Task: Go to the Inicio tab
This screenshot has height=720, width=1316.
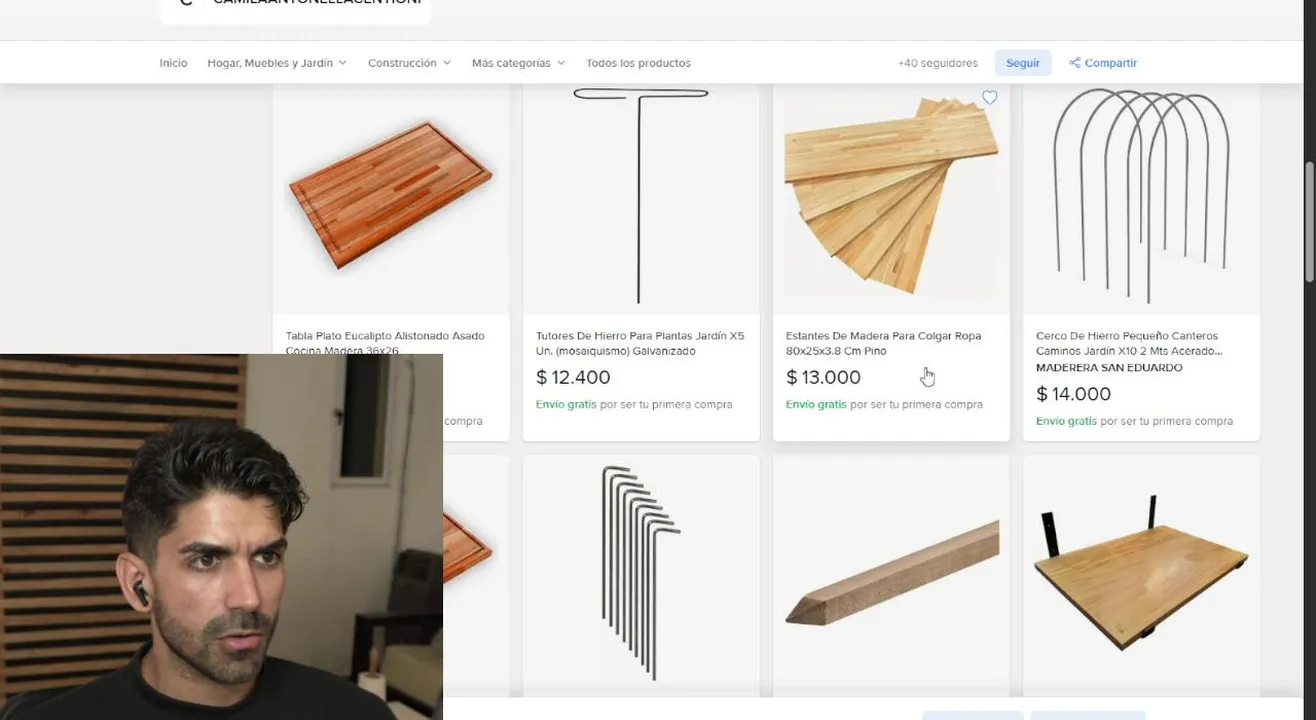Action: pos(173,63)
